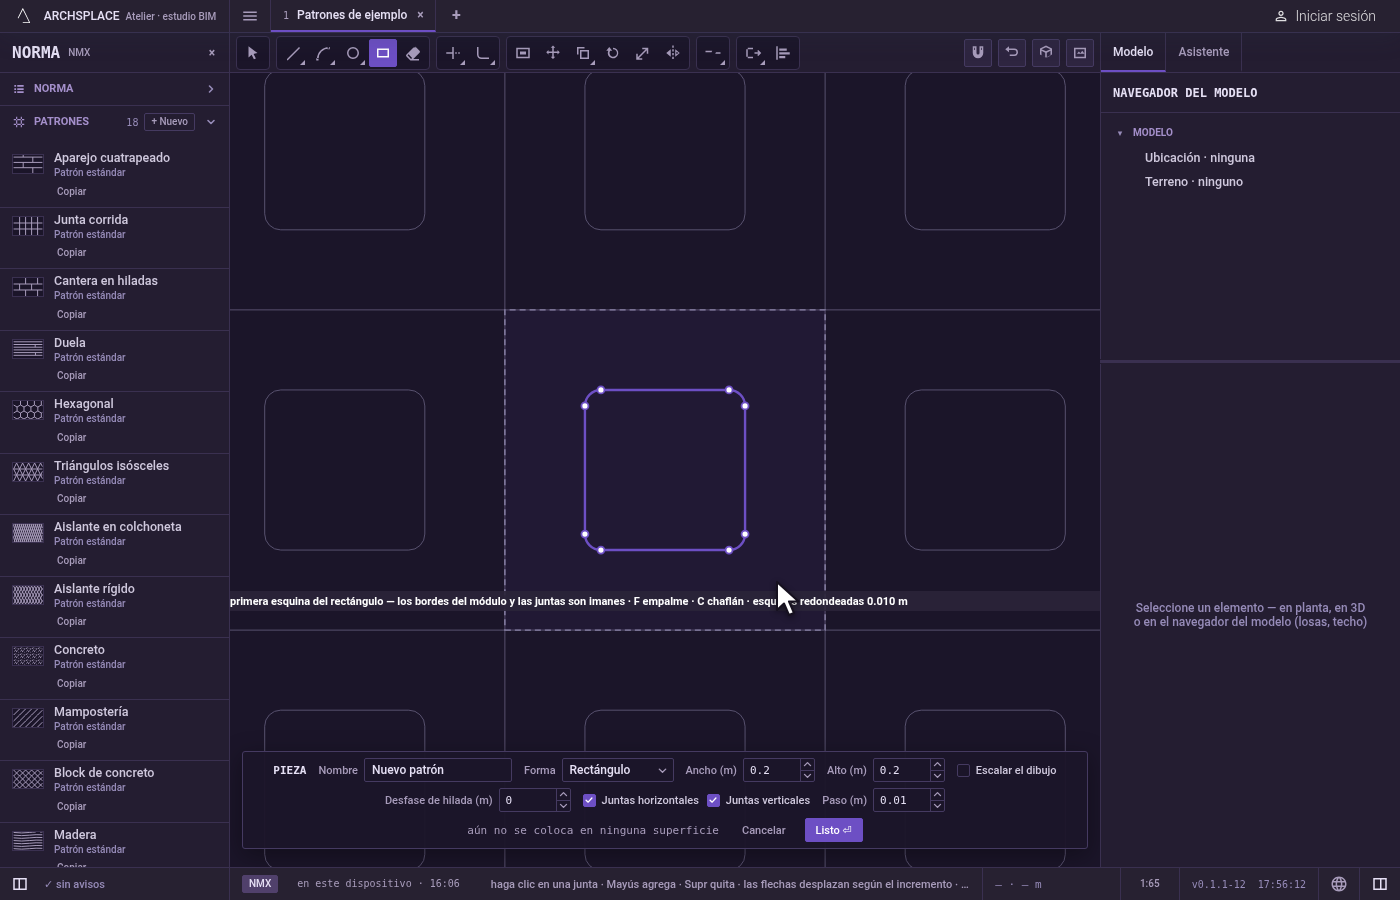The image size is (1400, 900).
Task: Click the Mirror tool icon
Action: pyautogui.click(x=673, y=53)
